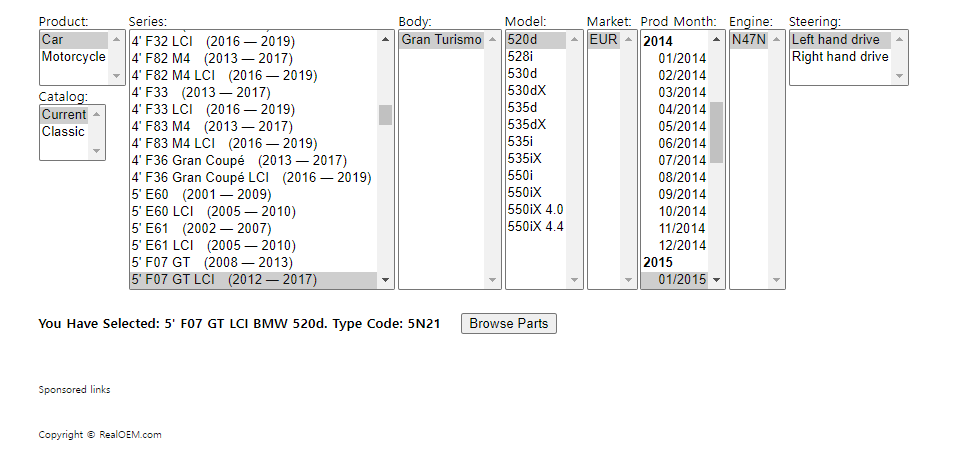Select the 535i model
Viewport: 976px width, 473px height.
coord(536,142)
